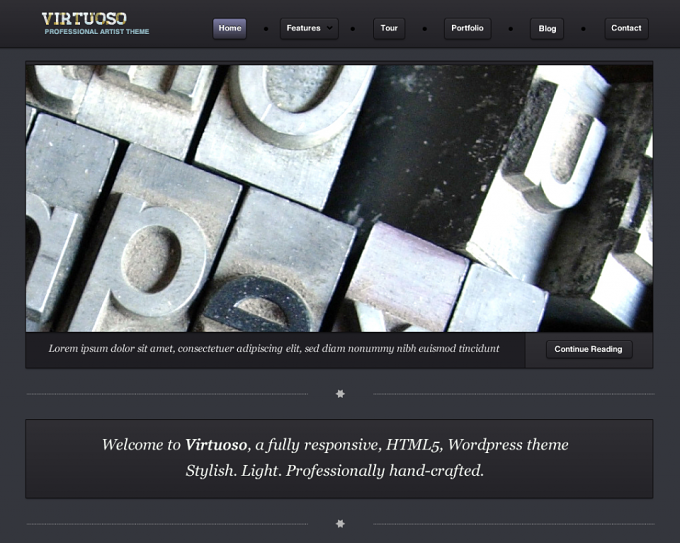Open the Portfolio page
The image size is (680, 543).
[468, 29]
